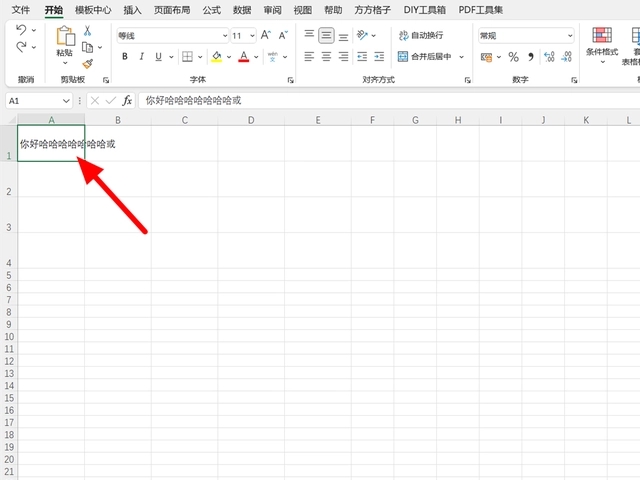640x480 pixels.
Task: Center text horizontally
Action: tap(326, 57)
